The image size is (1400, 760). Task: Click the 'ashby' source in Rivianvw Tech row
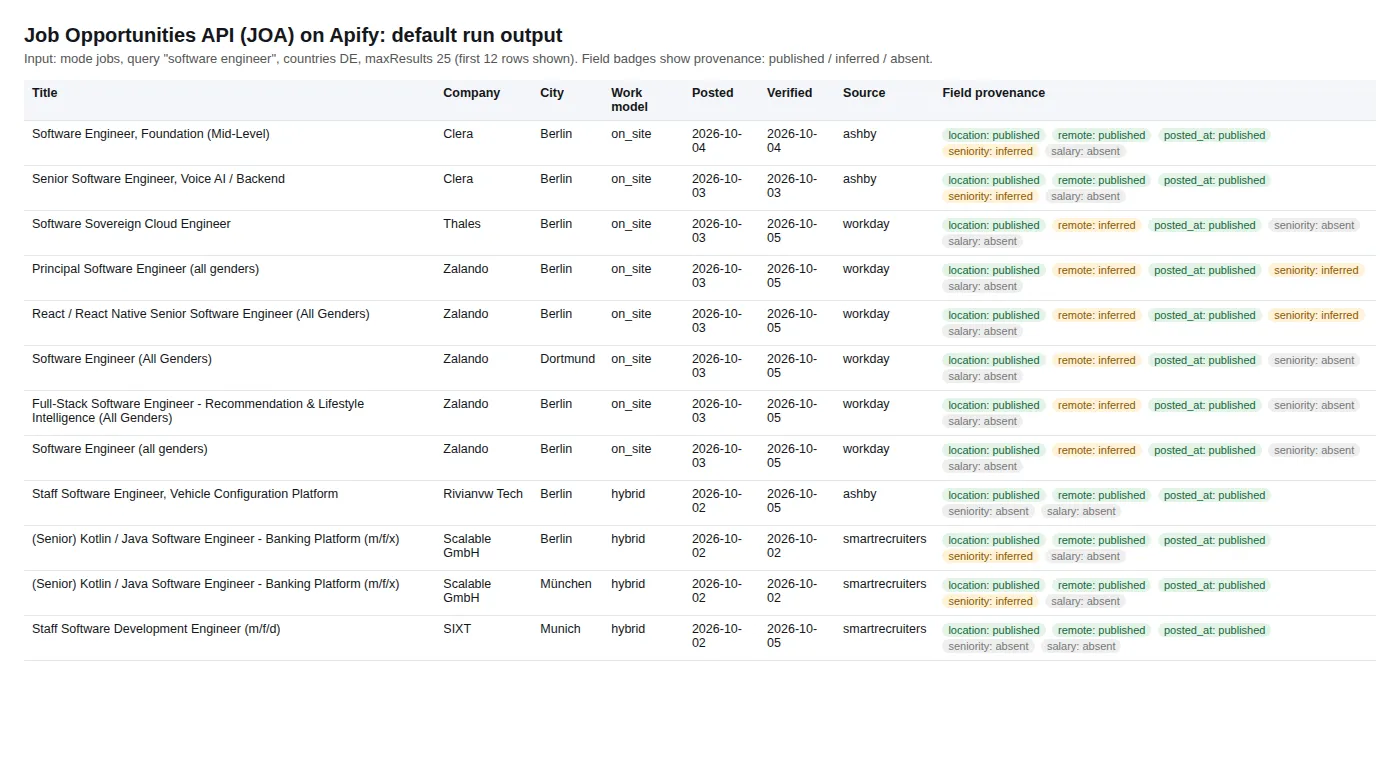coord(860,494)
